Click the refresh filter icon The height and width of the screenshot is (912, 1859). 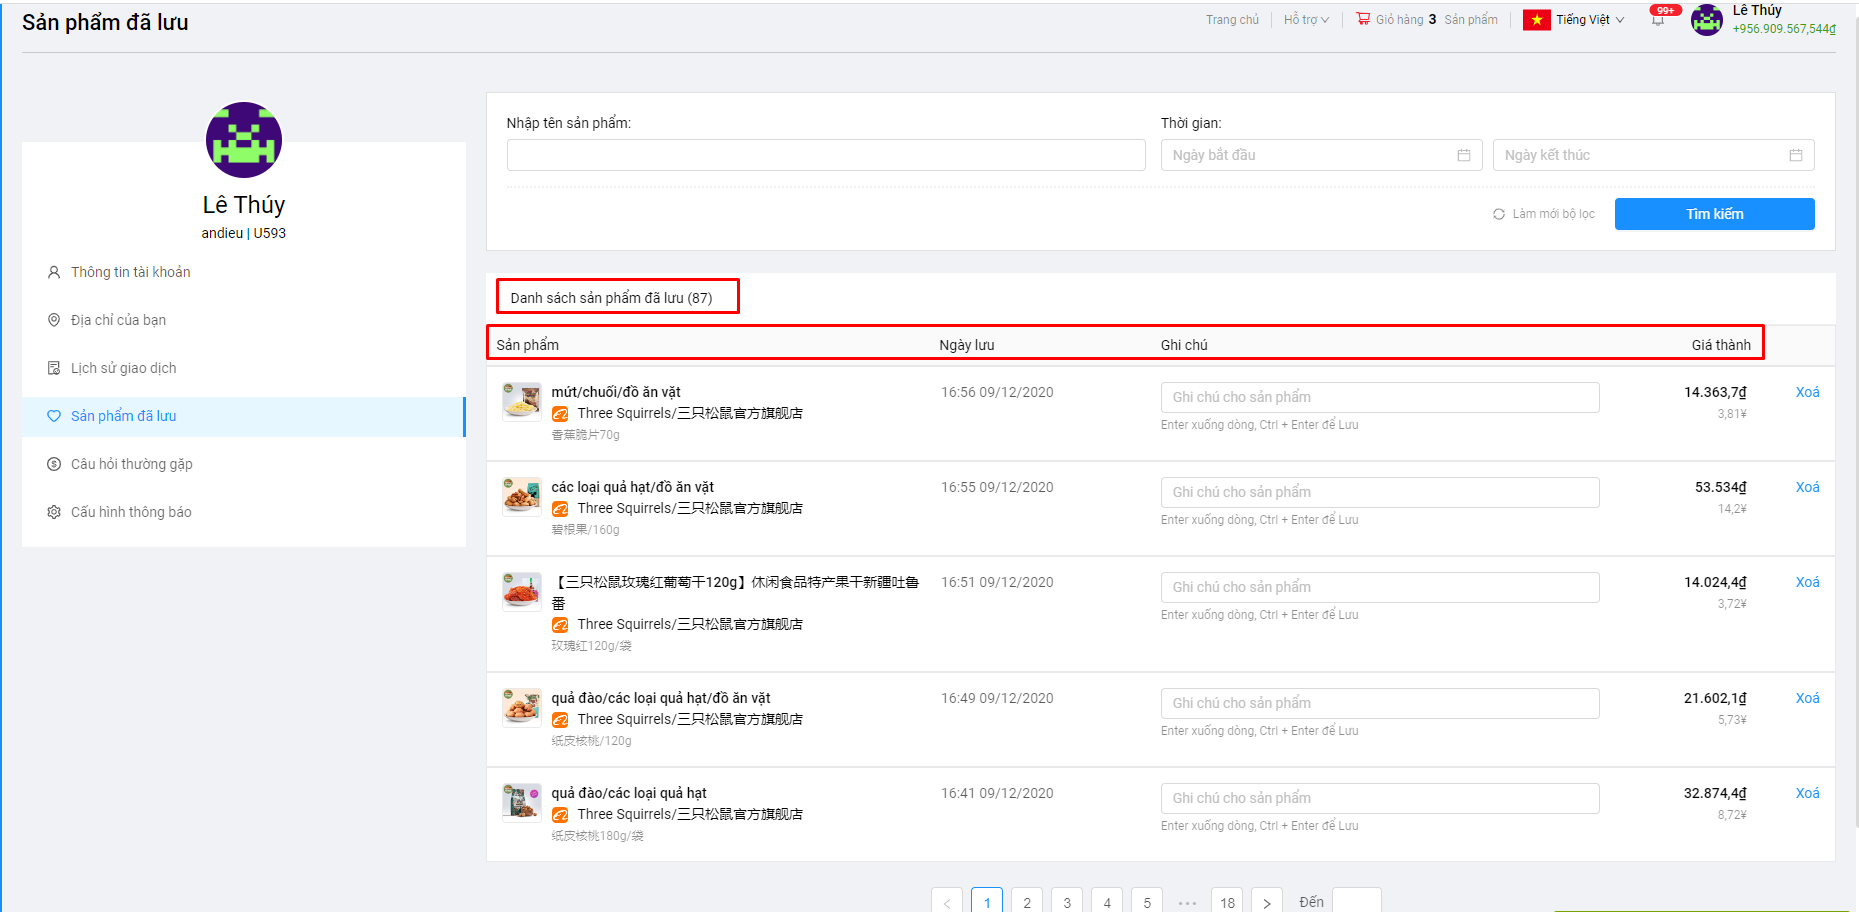[x=1498, y=214]
